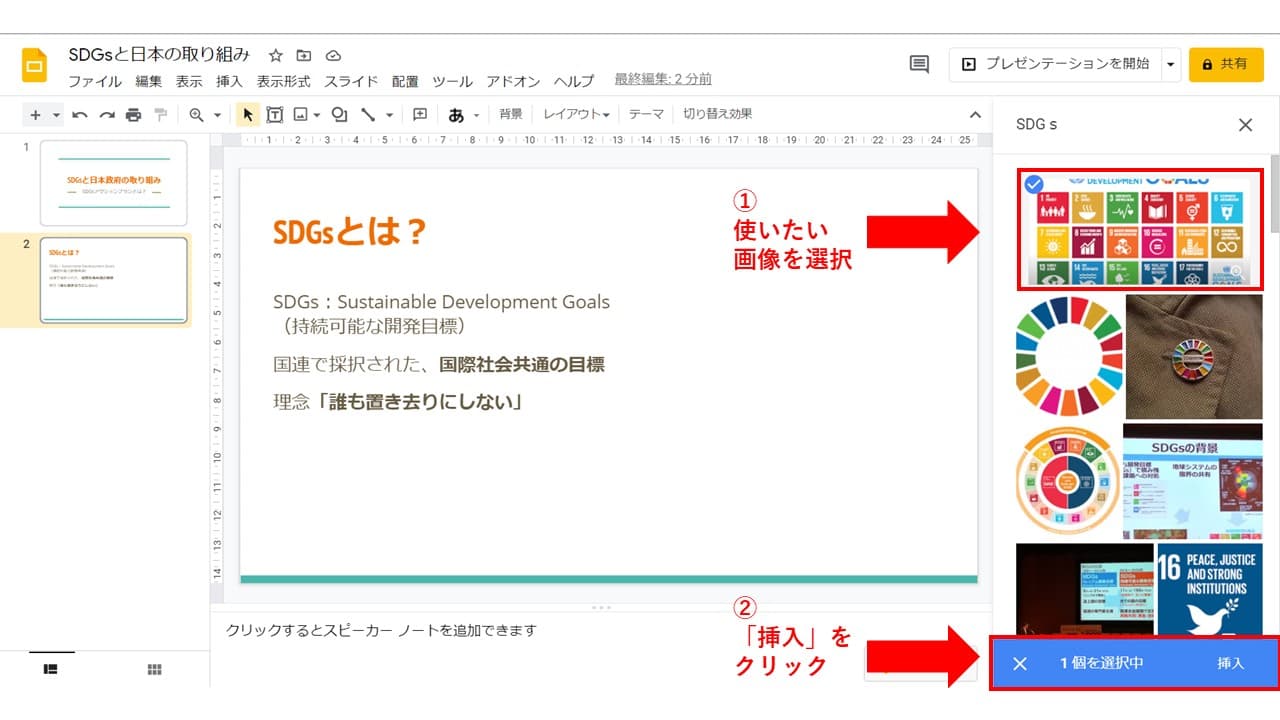
Task: Click the undo arrow in the toolbar
Action: tap(80, 115)
